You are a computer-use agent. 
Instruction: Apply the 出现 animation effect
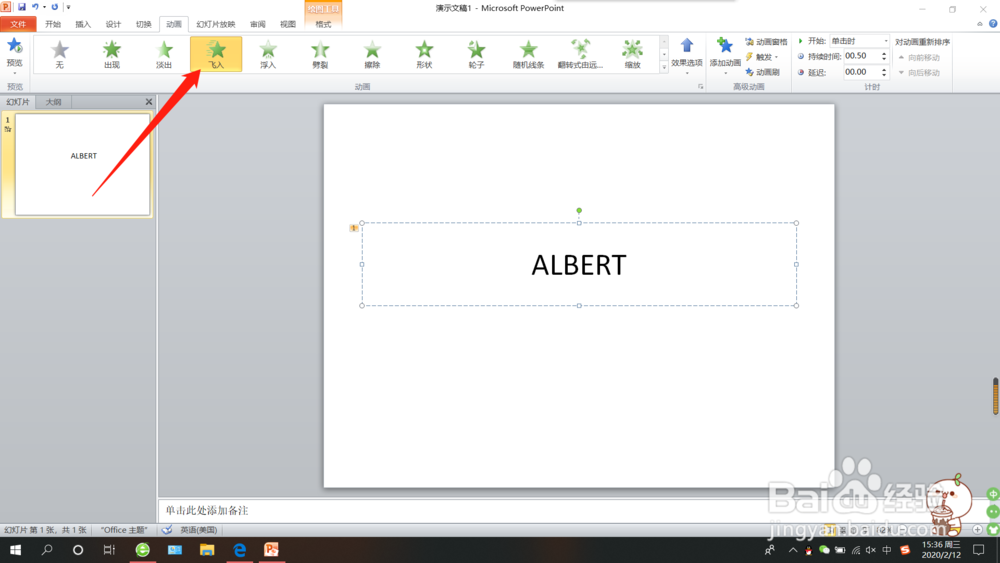[112, 54]
